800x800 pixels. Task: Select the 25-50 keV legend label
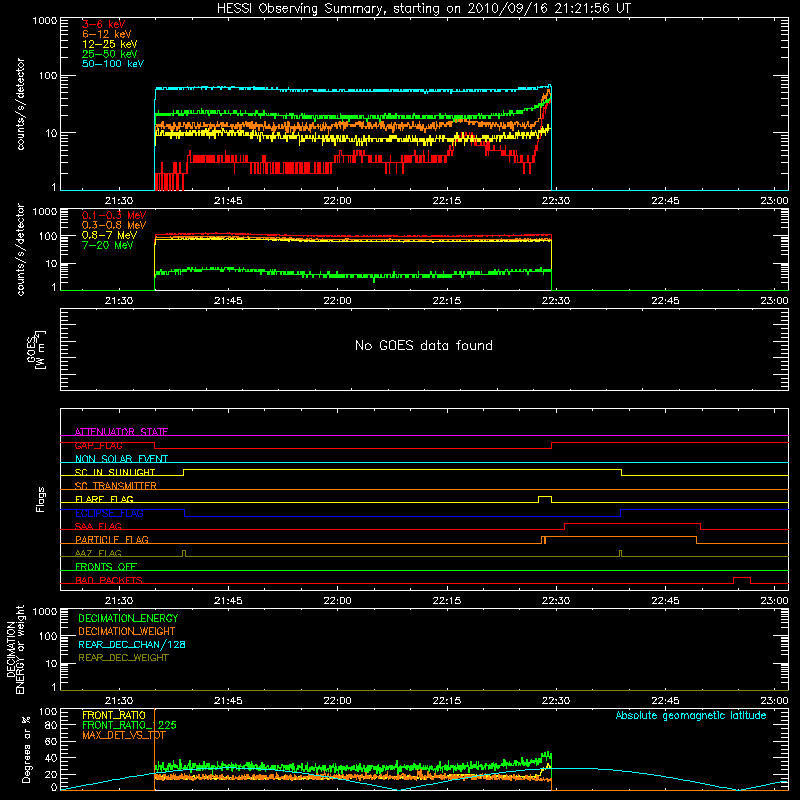click(110, 54)
